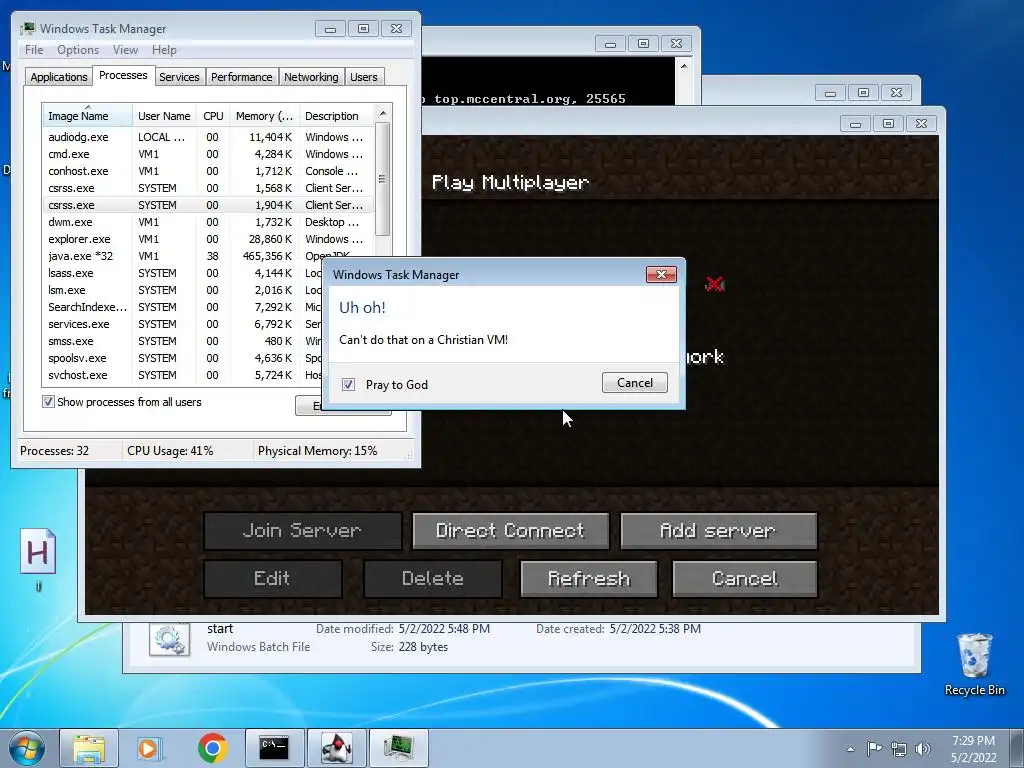Click Add server in Minecraft

(x=718, y=530)
